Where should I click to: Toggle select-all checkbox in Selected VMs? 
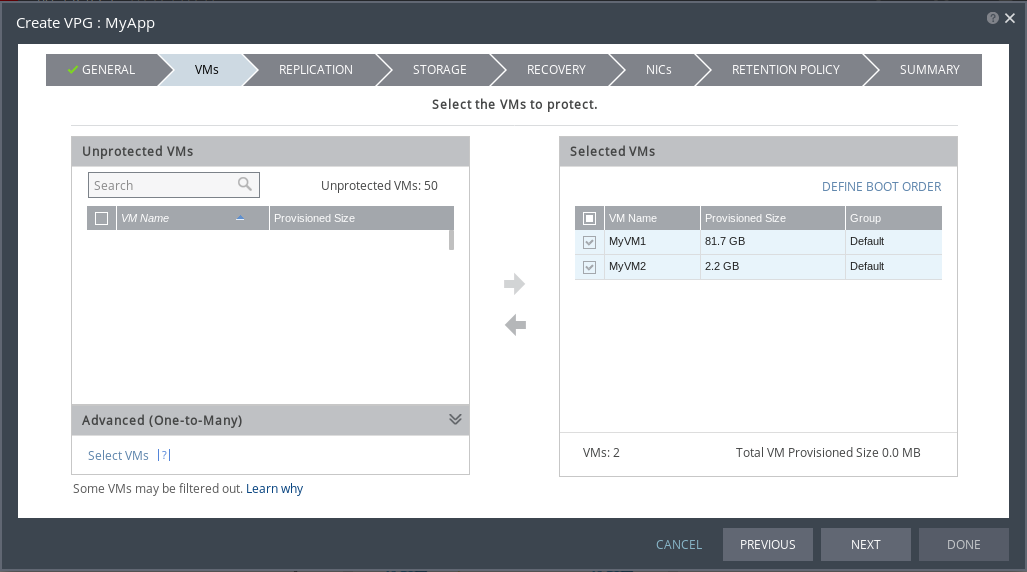589,218
